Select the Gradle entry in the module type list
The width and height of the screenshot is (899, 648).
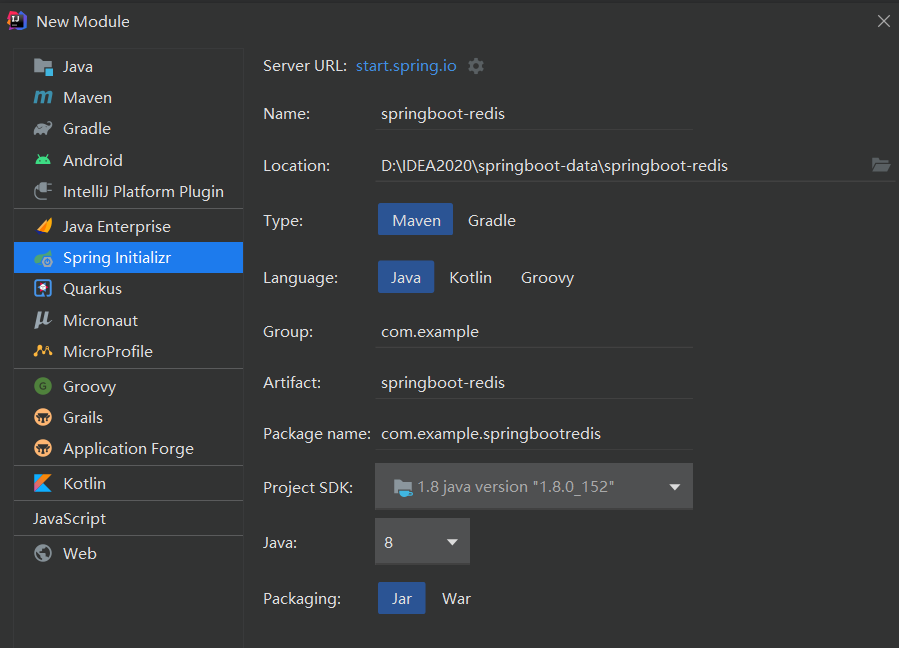click(128, 128)
